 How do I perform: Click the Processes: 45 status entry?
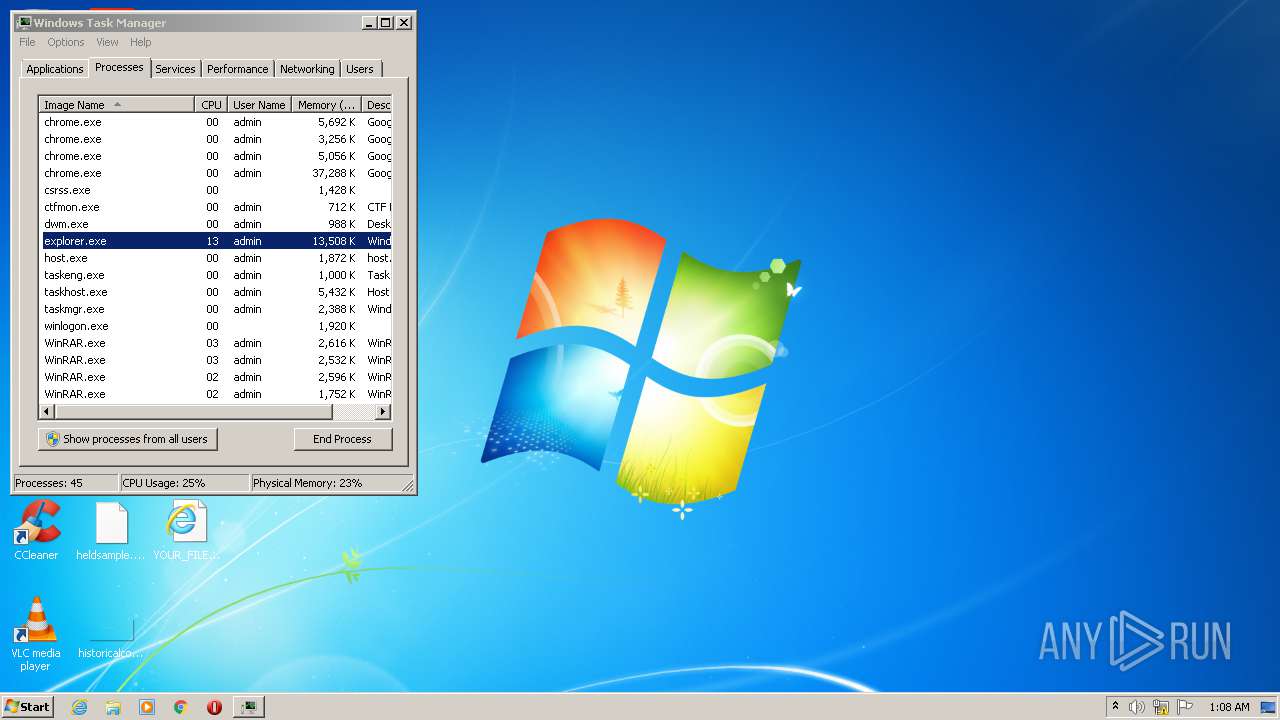65,483
